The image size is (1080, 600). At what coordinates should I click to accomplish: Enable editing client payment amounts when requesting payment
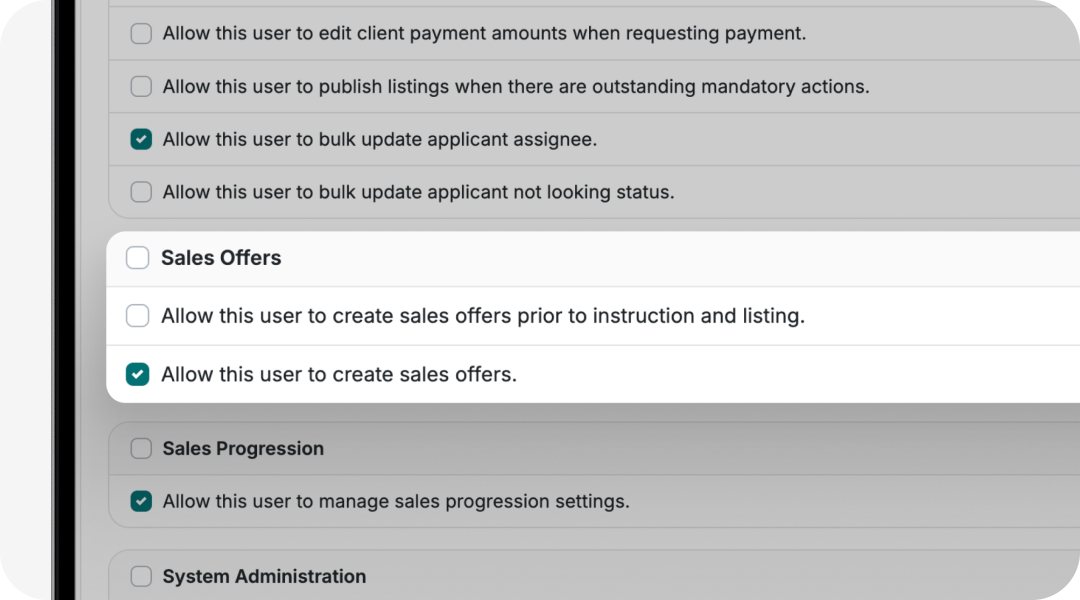coord(140,33)
